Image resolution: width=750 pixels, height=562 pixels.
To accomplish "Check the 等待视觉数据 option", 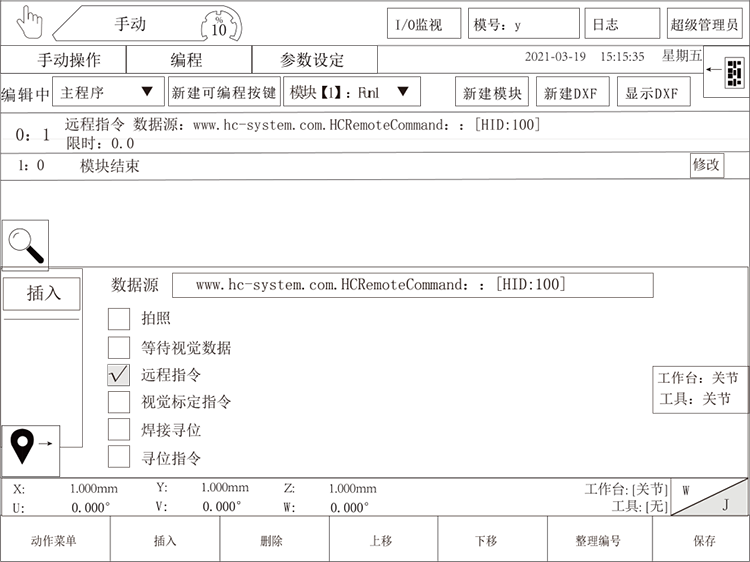I will (119, 348).
